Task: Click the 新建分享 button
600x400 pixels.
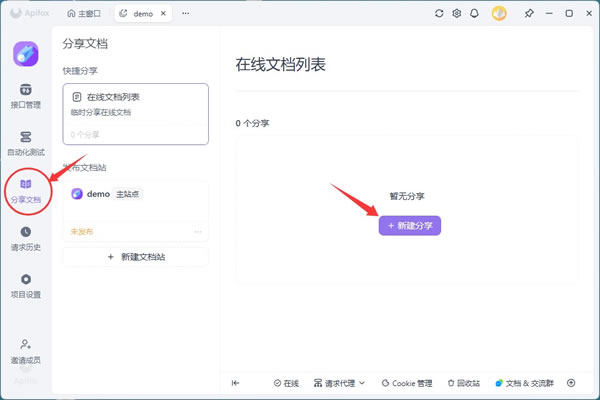Action: 409,226
